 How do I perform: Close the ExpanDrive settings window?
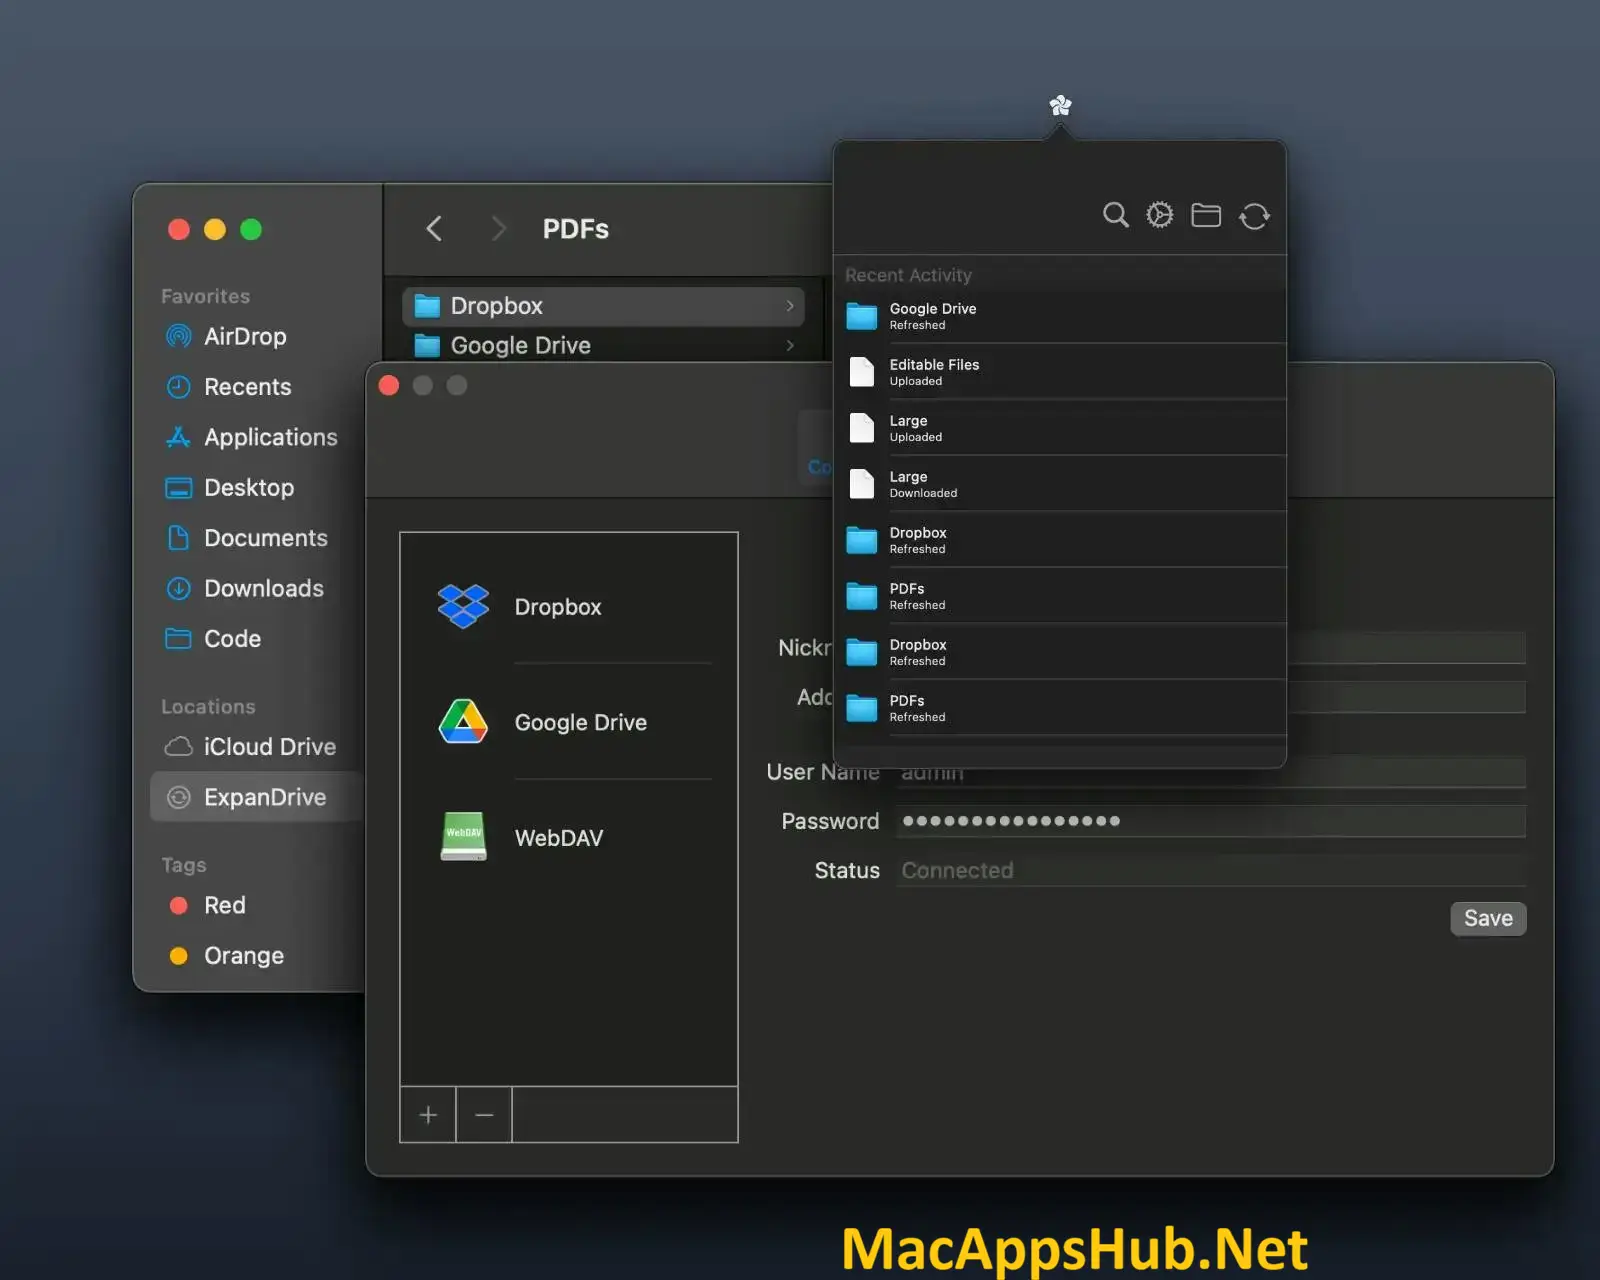click(x=389, y=386)
